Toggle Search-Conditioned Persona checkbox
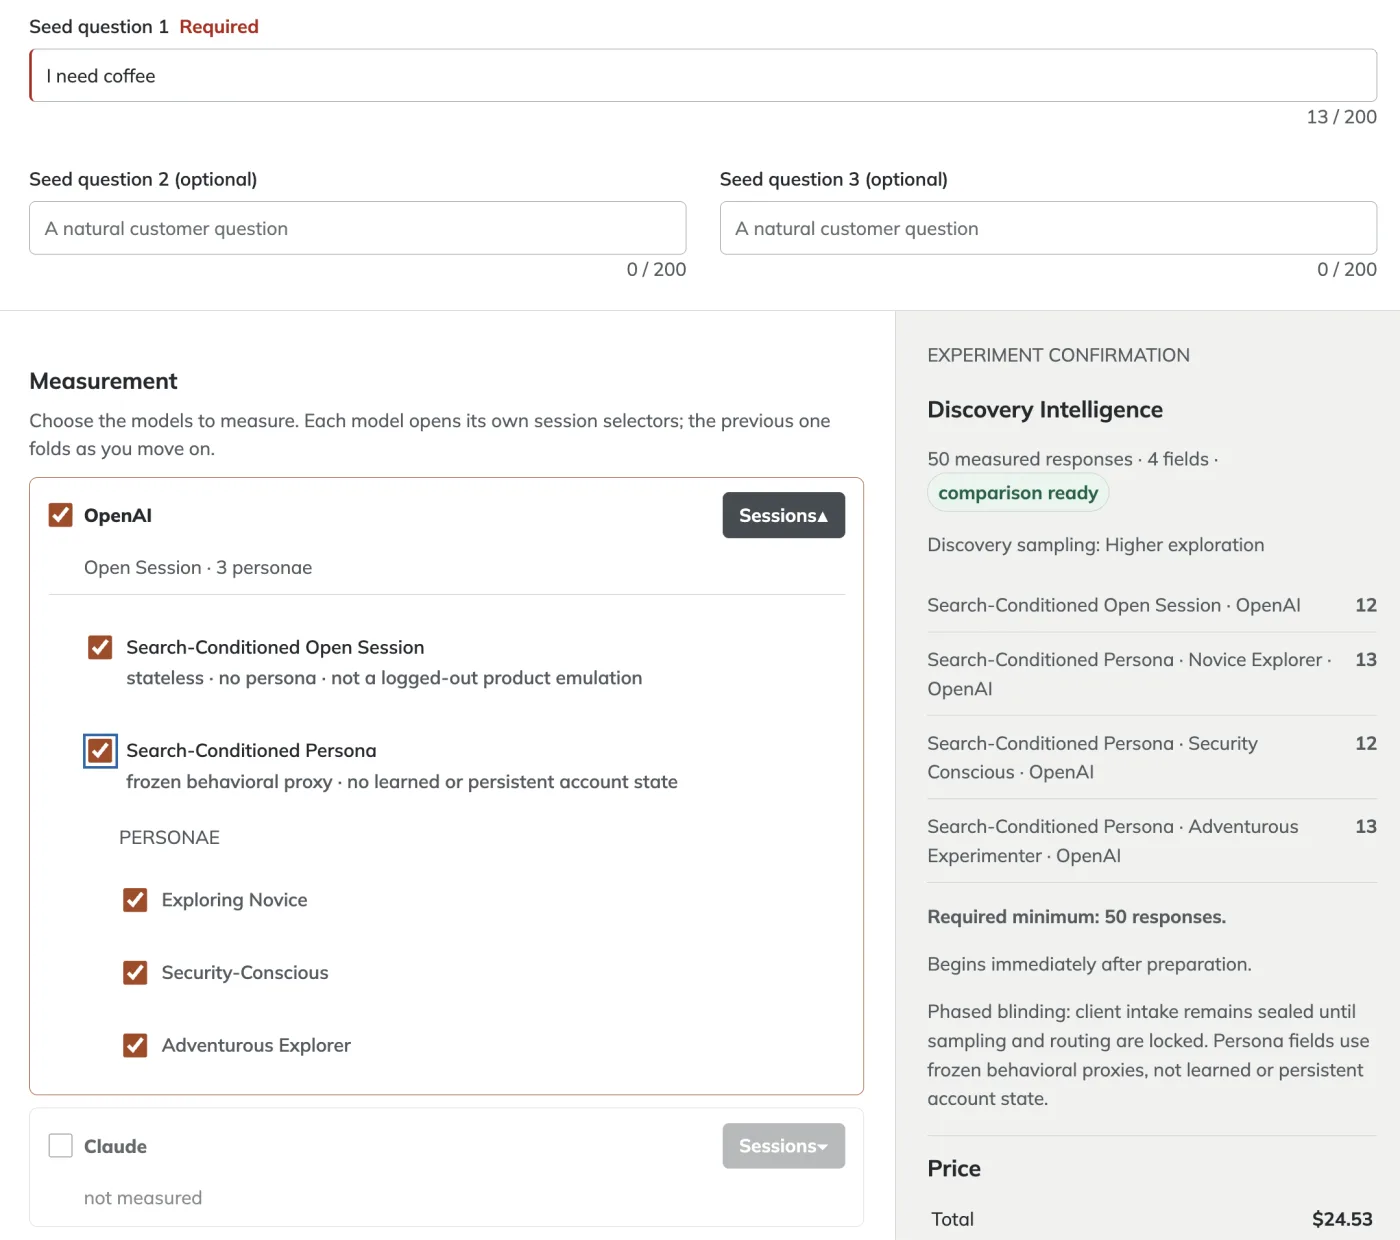1400x1240 pixels. click(100, 750)
